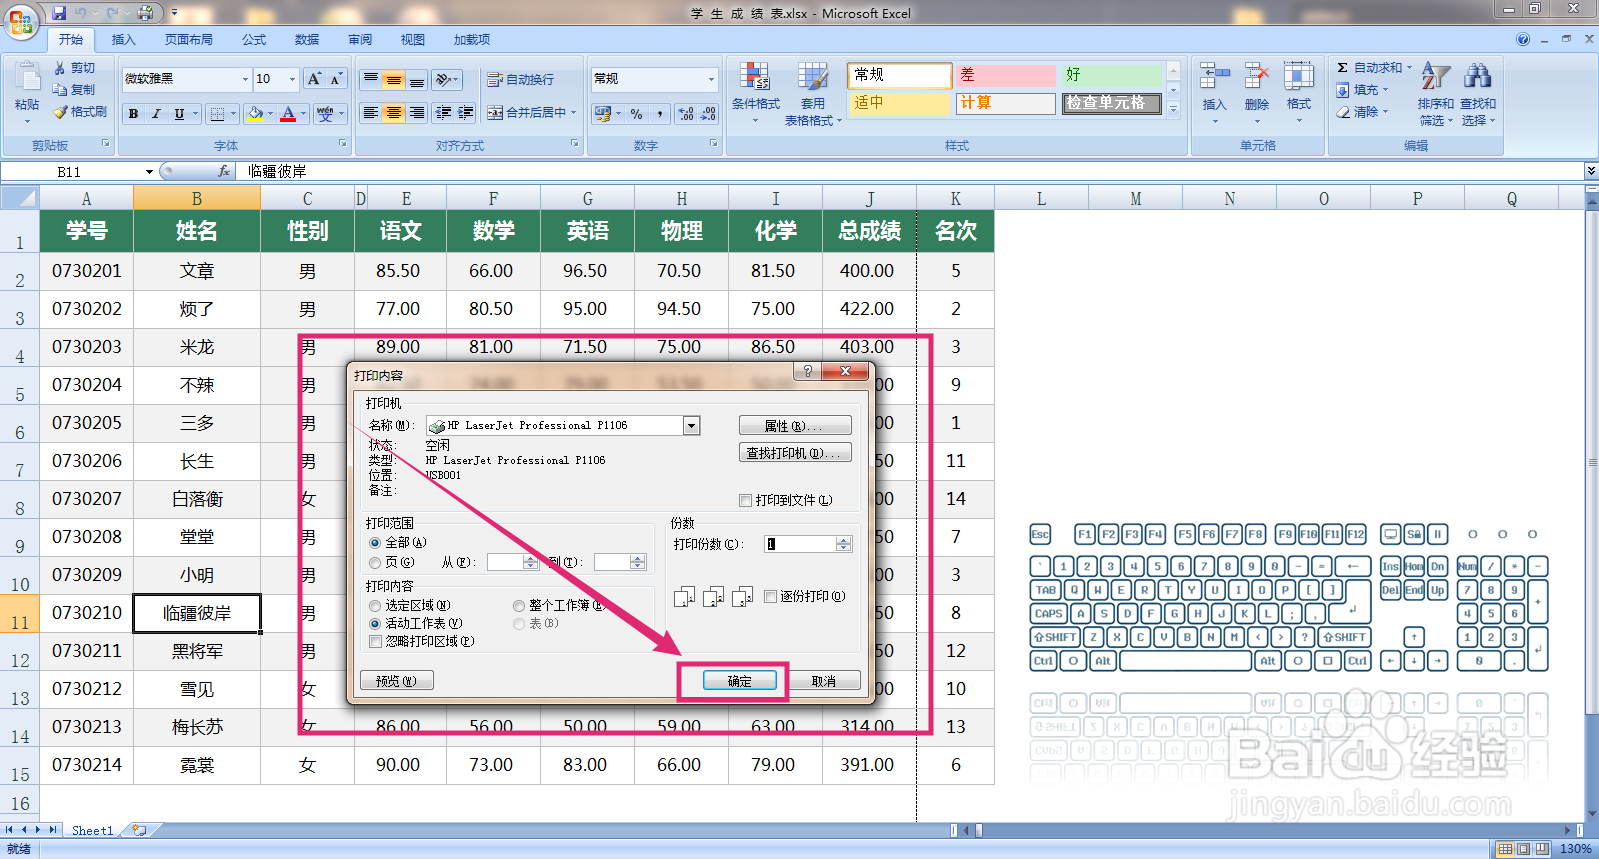Click the percent style icon

click(636, 114)
